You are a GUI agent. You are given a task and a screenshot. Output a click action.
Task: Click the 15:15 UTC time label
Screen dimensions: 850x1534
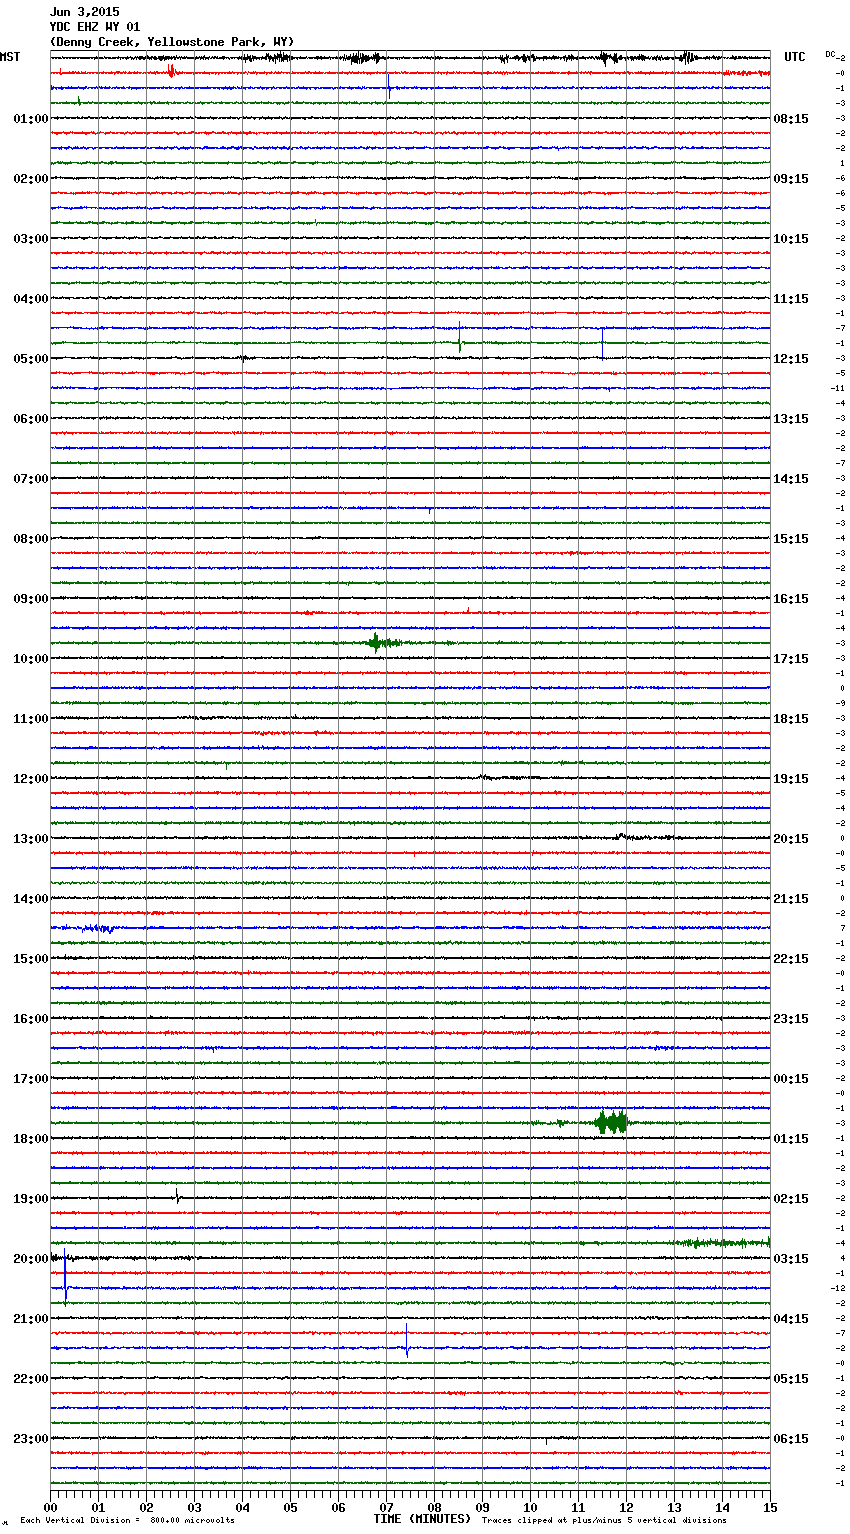point(791,539)
